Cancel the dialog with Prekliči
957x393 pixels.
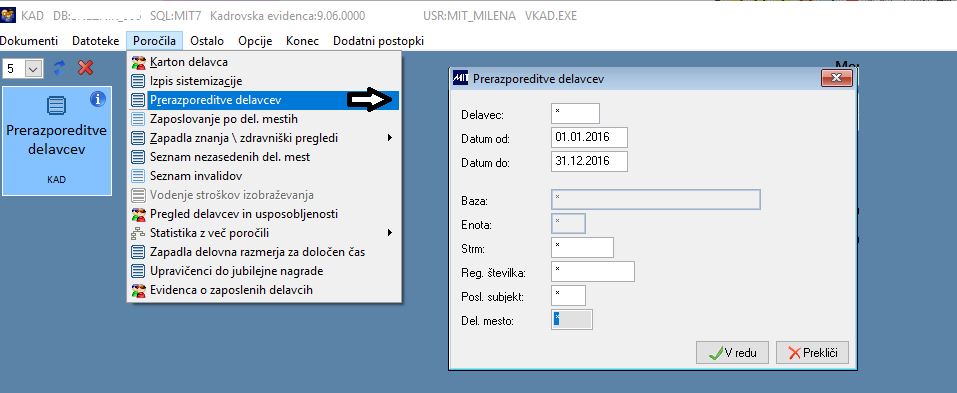click(x=812, y=353)
